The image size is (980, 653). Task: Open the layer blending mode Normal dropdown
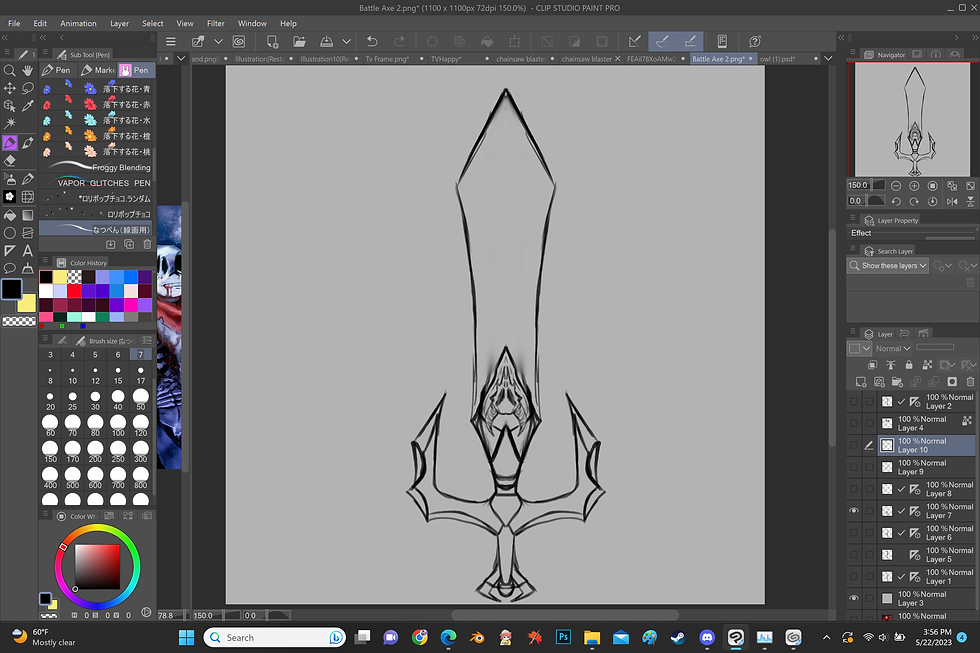[893, 348]
